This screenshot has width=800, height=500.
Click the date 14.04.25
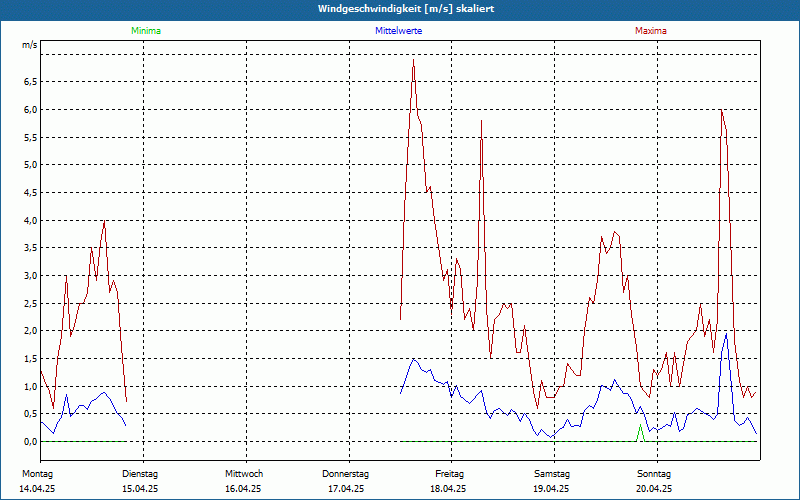click(37, 489)
